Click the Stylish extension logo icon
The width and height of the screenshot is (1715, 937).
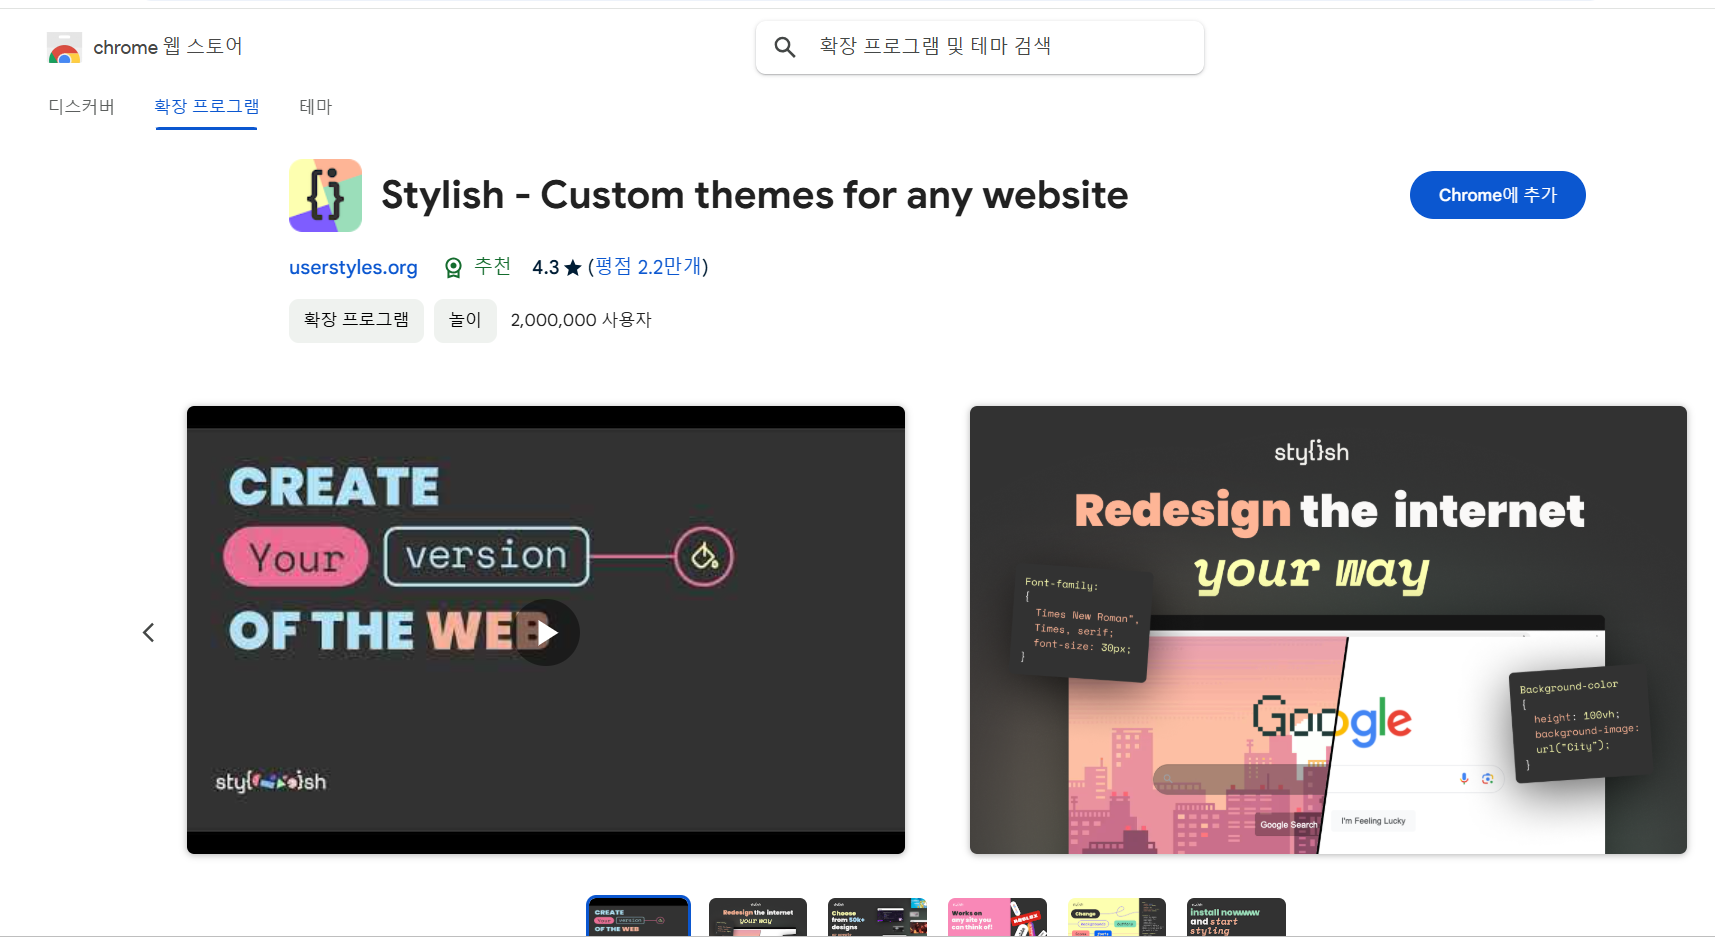pyautogui.click(x=325, y=195)
